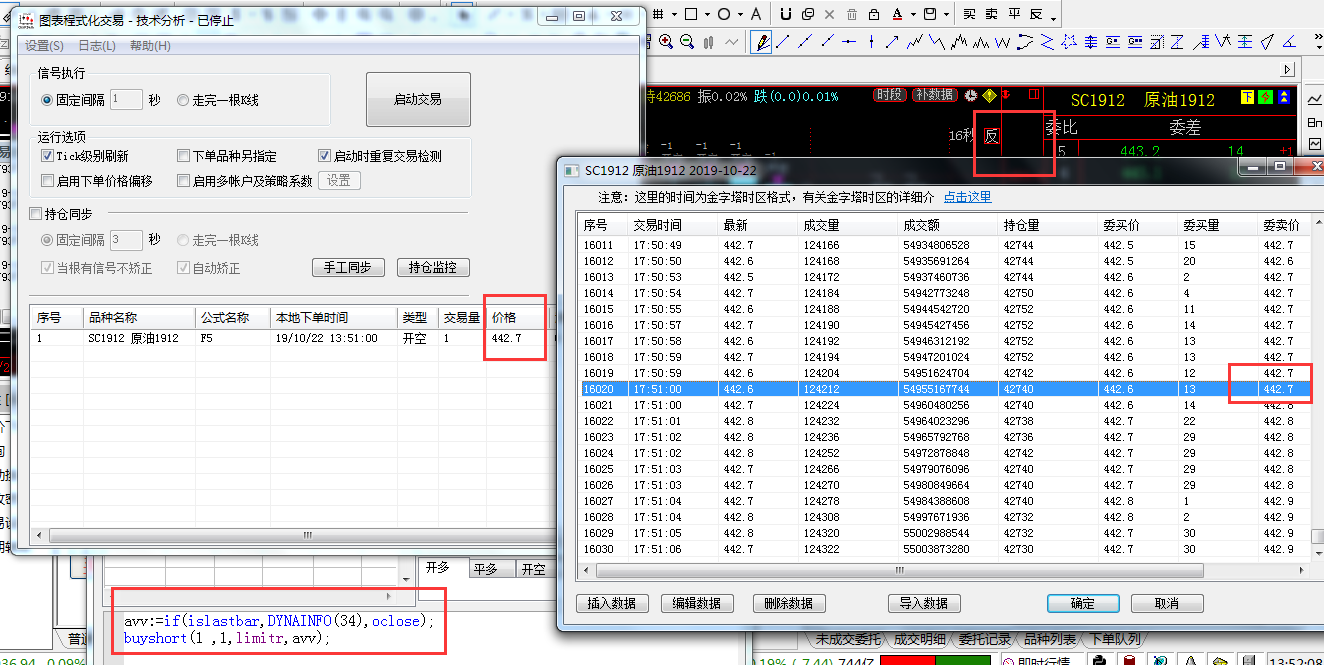Click the 导入数据 button
Screen dimensions: 1324x665
923,603
